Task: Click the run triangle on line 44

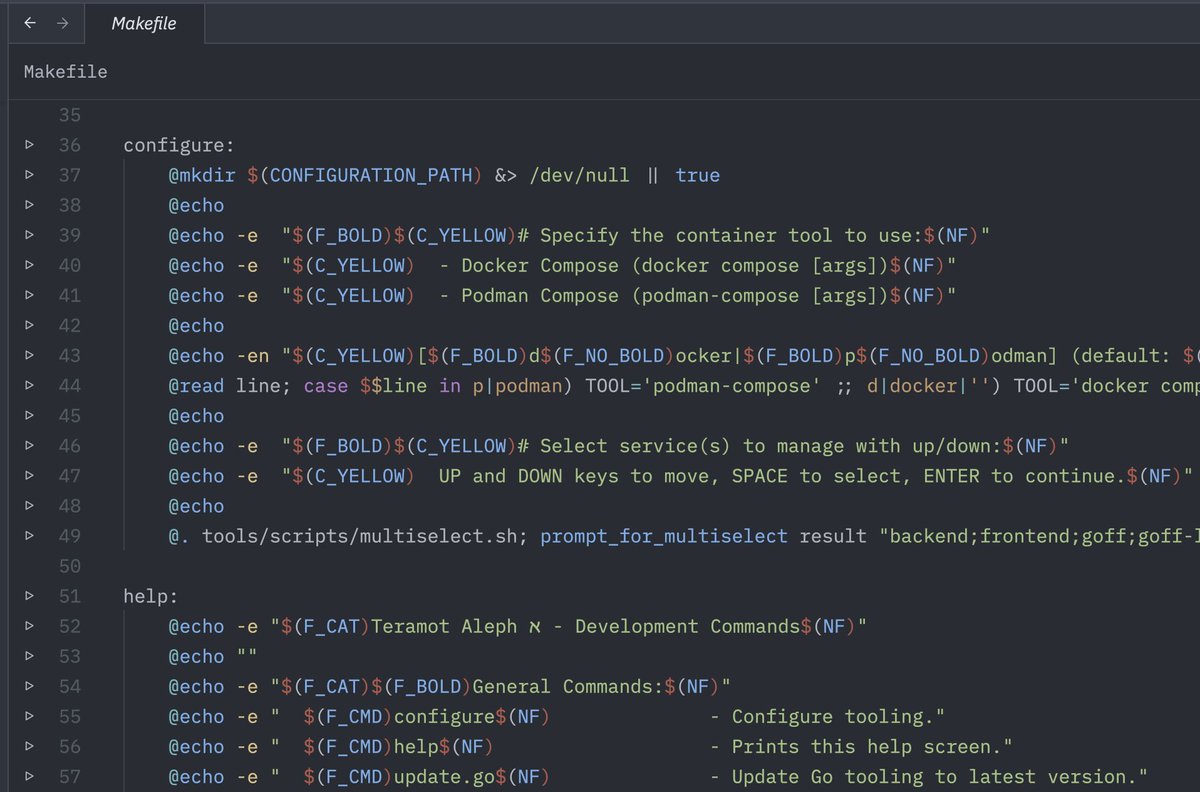Action: click(x=30, y=385)
